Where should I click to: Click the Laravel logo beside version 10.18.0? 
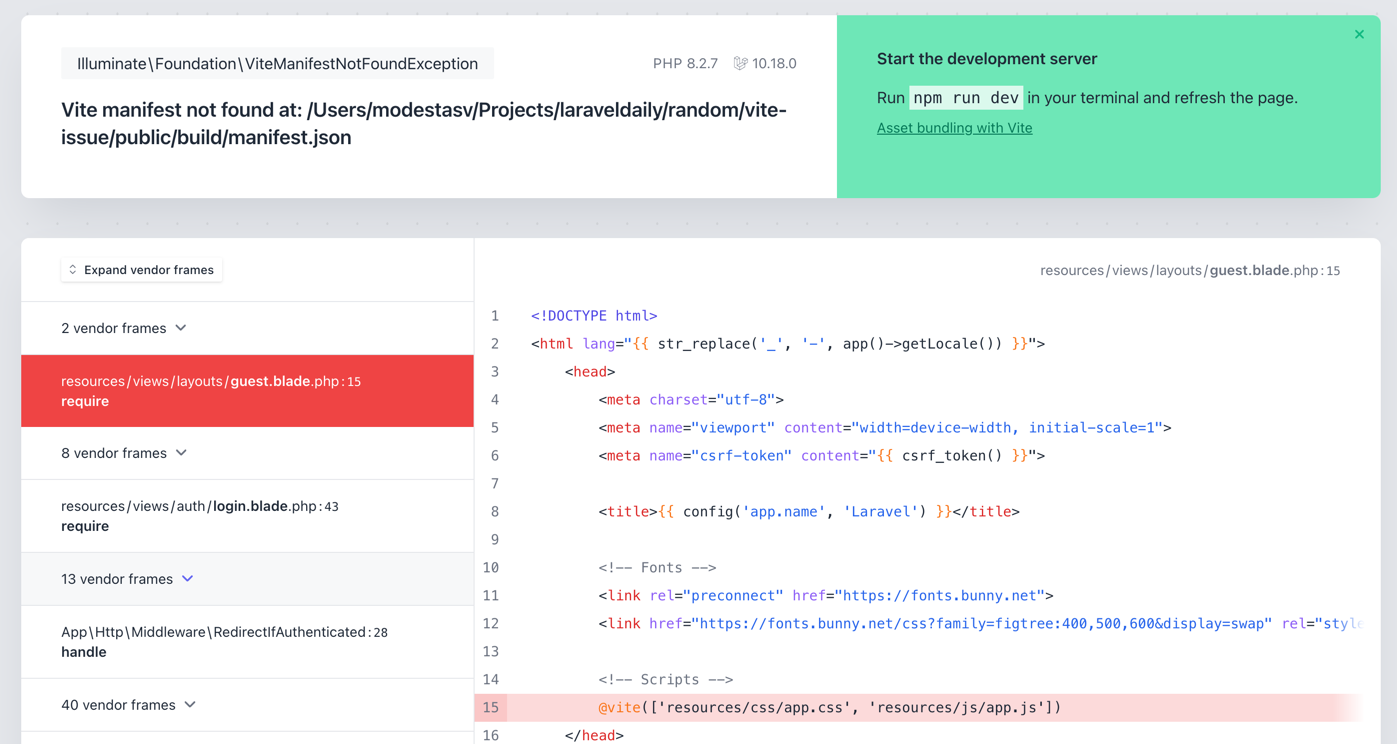740,64
